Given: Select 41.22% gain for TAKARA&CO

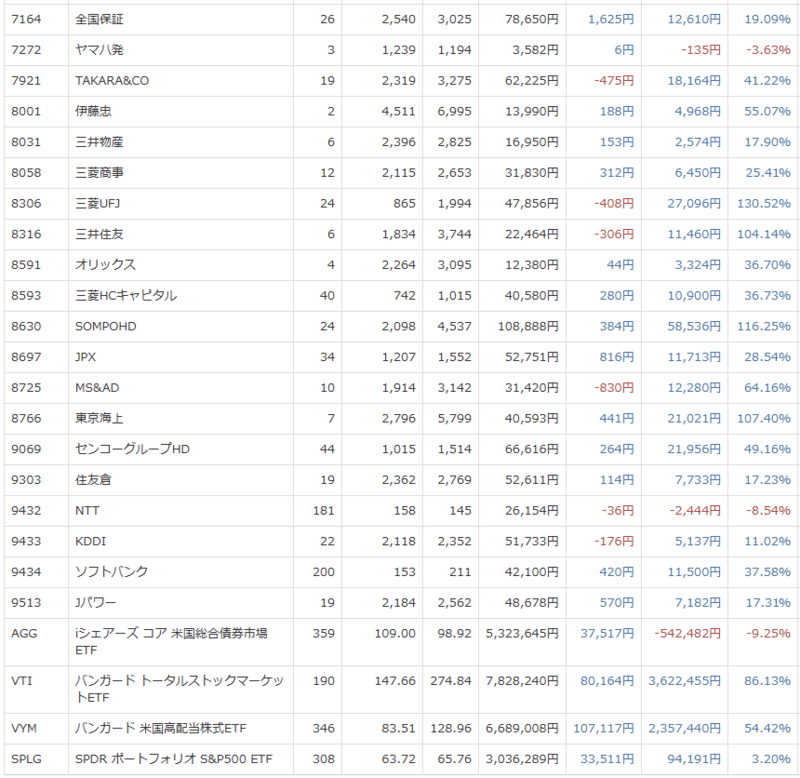Looking at the screenshot, I should (x=767, y=81).
